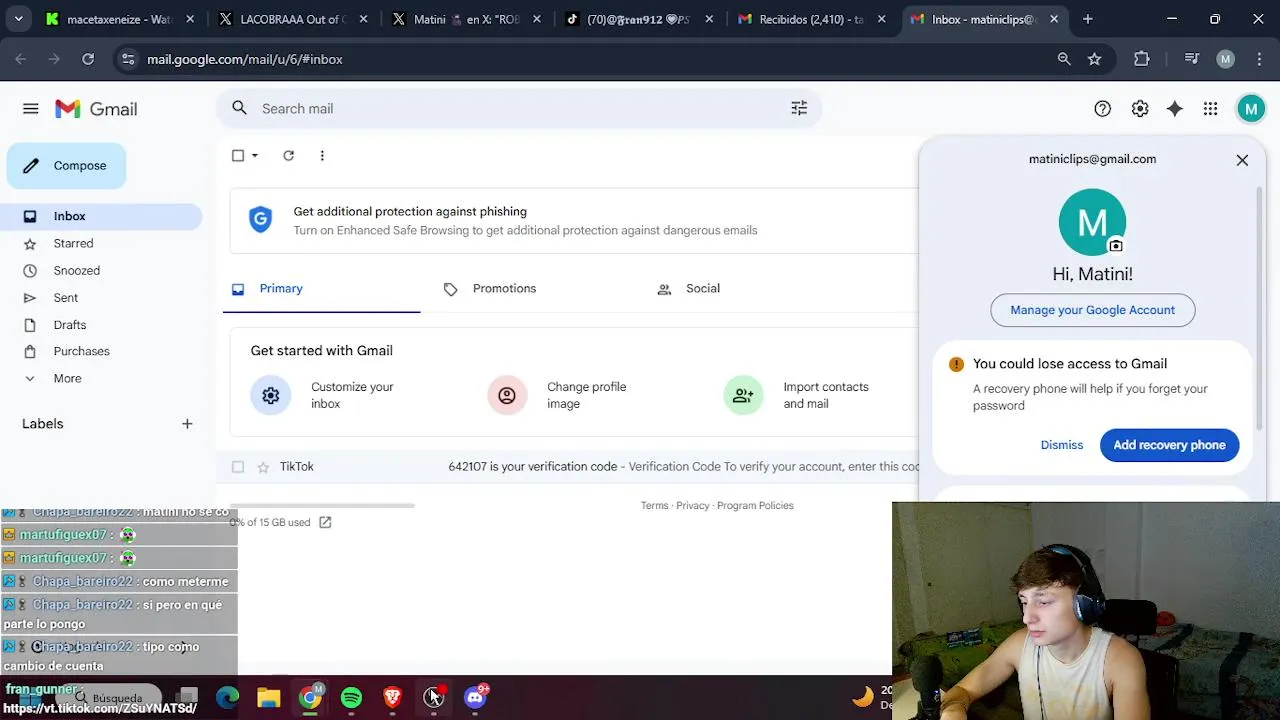Click the account avatar in Gmail header
The width and height of the screenshot is (1280, 720).
coord(1251,109)
